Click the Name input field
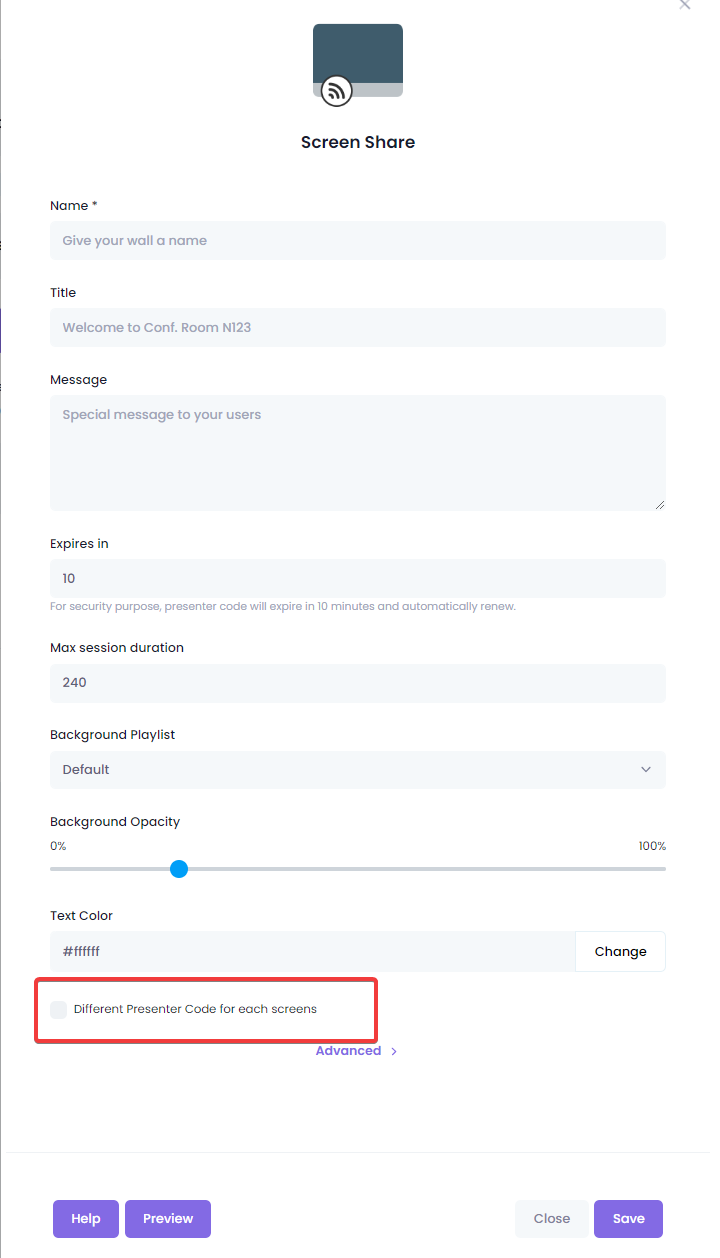This screenshot has height=1258, width=720. coord(358,241)
